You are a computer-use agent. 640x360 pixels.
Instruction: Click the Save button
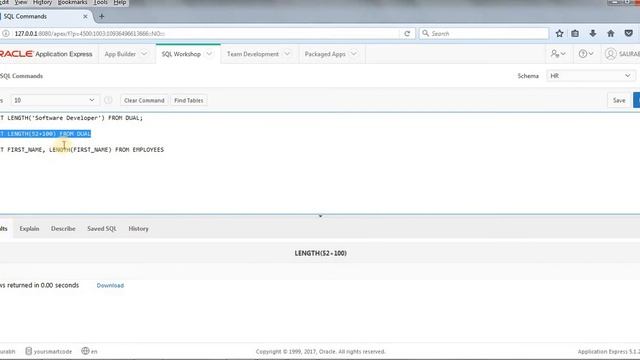[619, 100]
